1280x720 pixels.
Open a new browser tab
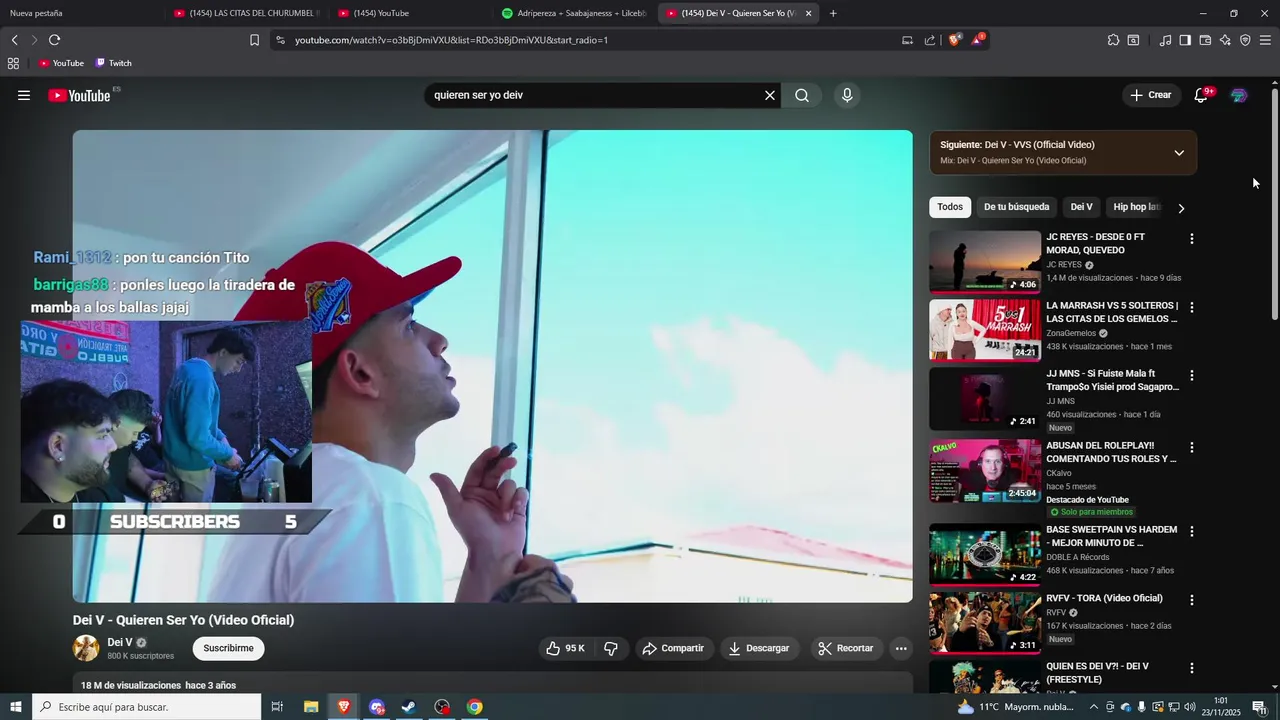coord(833,13)
